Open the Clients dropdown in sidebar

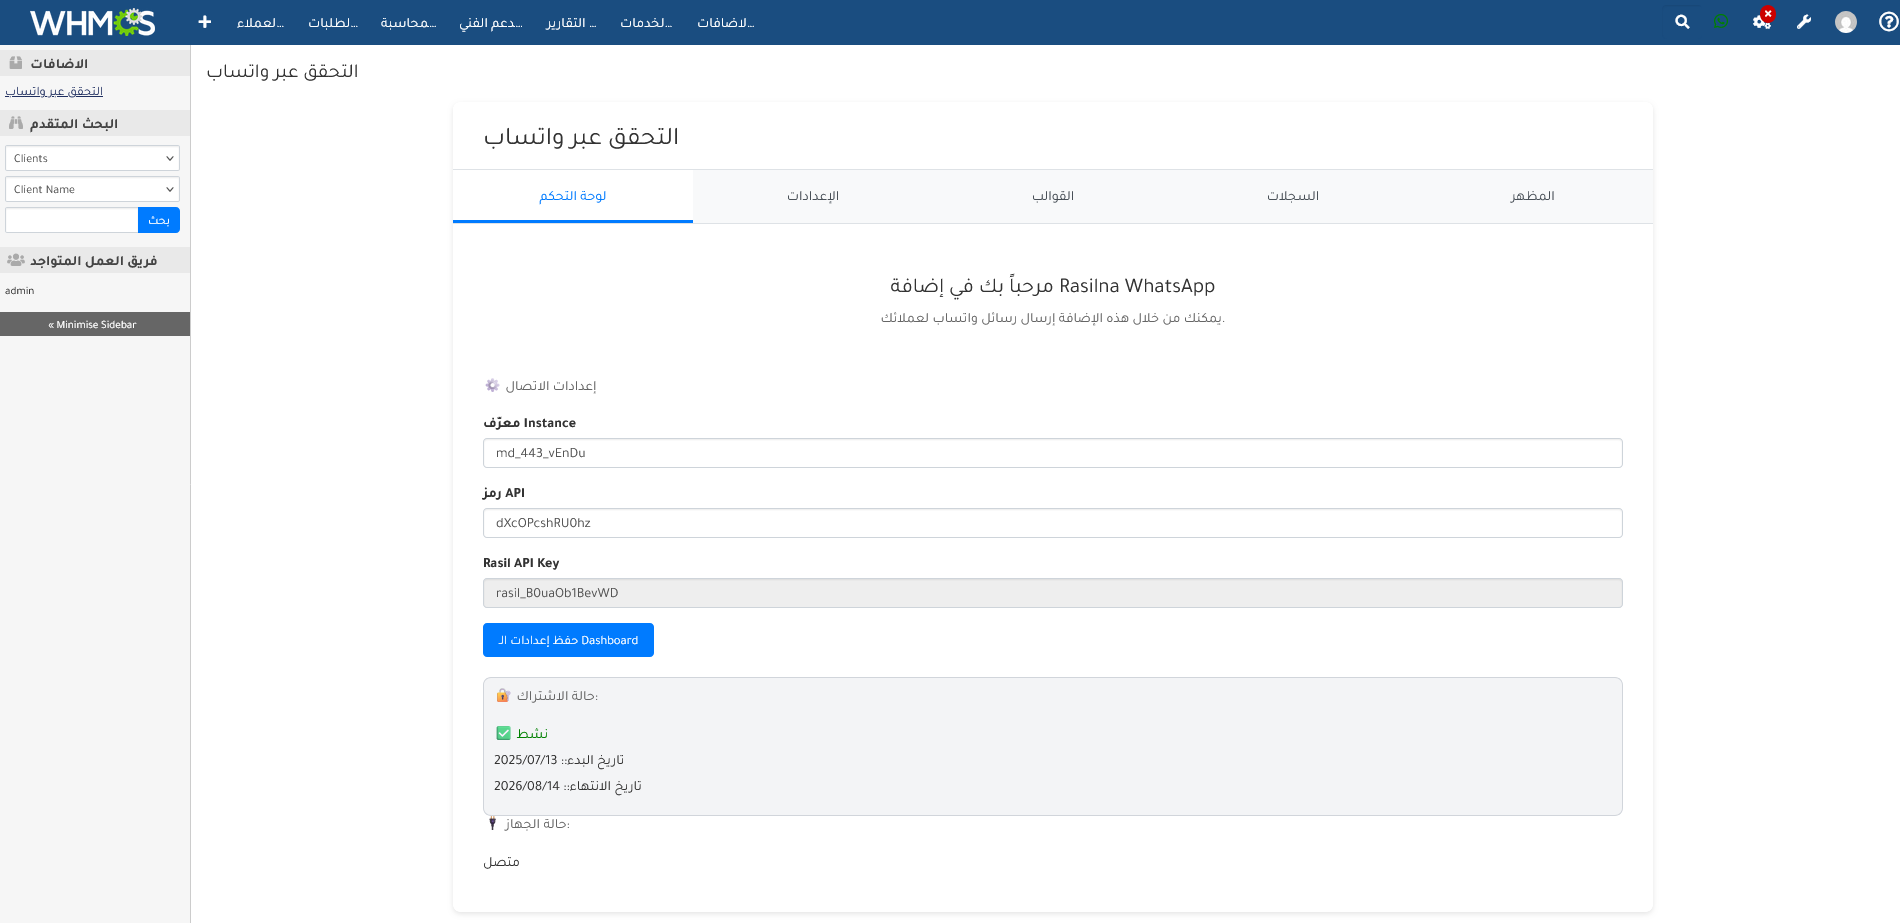[92, 158]
